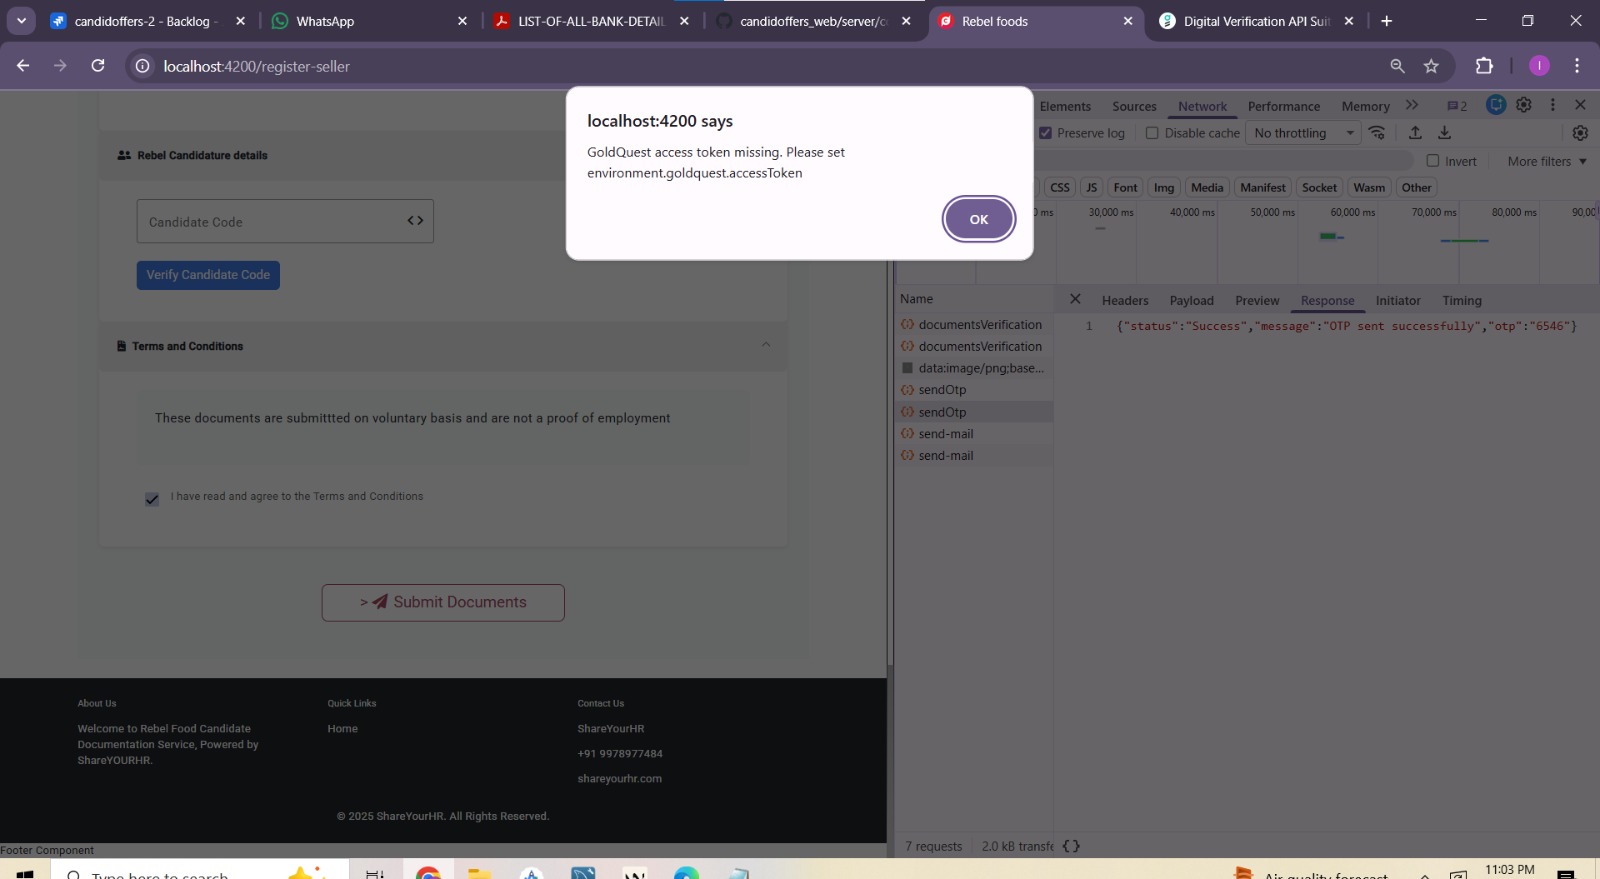Toggle the Preserve log checkbox
The height and width of the screenshot is (879, 1600).
click(x=1045, y=133)
